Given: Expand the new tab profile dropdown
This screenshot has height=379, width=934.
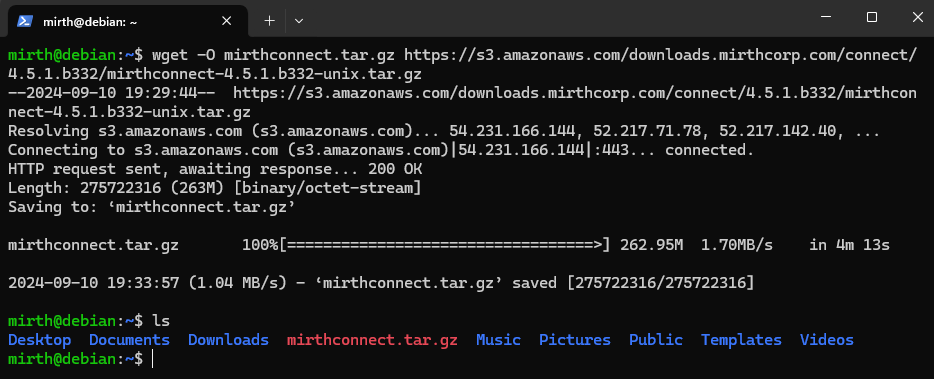Looking at the screenshot, I should 299,21.
